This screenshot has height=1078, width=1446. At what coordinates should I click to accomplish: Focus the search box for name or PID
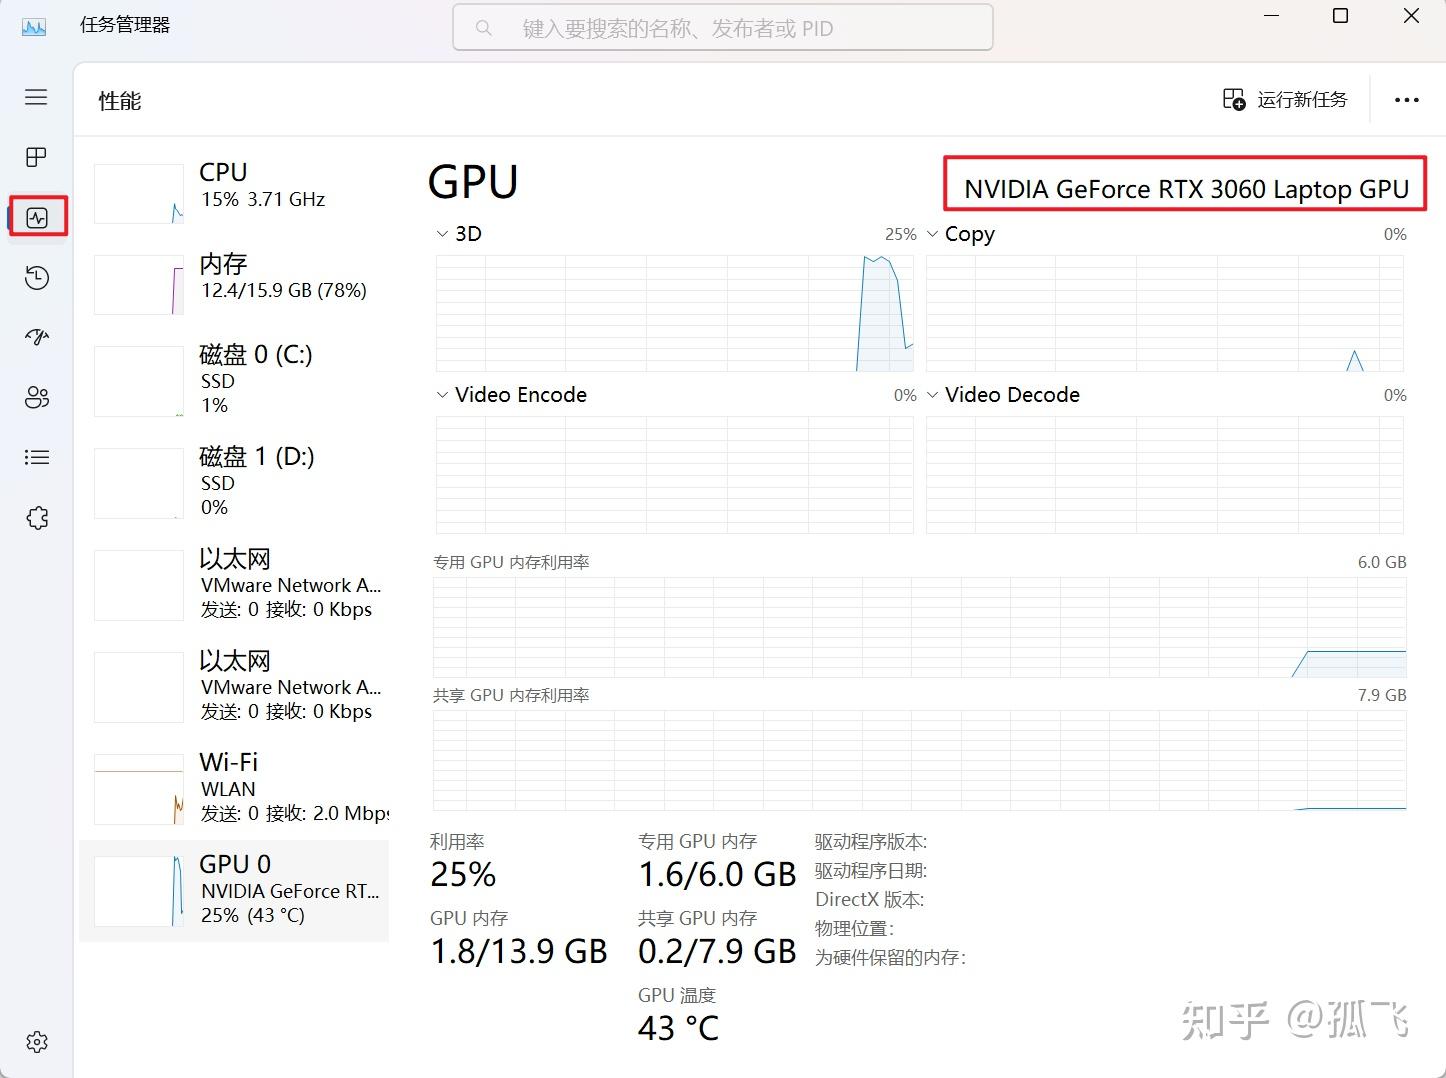click(723, 28)
